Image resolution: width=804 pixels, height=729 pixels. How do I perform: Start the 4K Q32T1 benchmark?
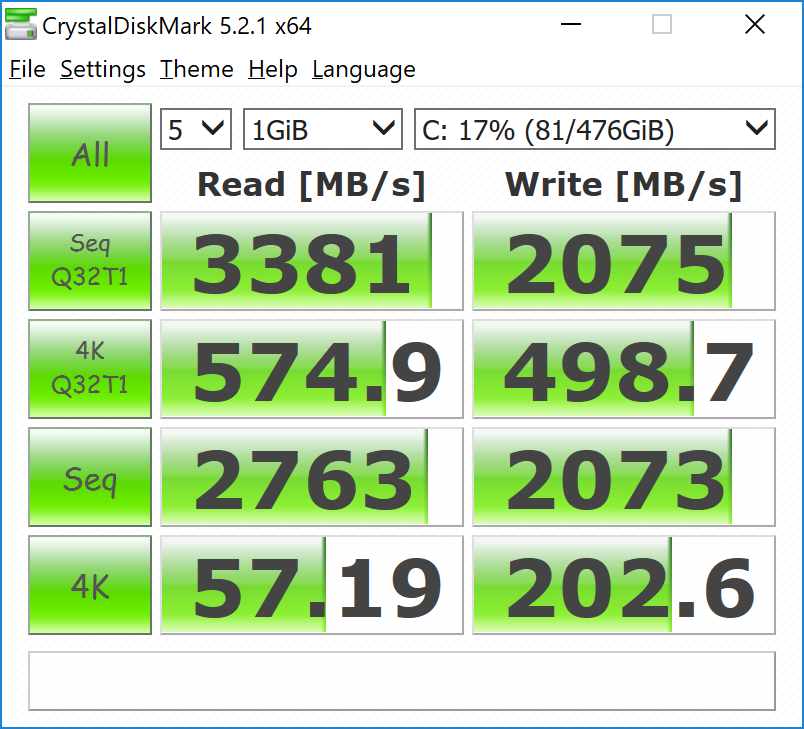tap(90, 369)
